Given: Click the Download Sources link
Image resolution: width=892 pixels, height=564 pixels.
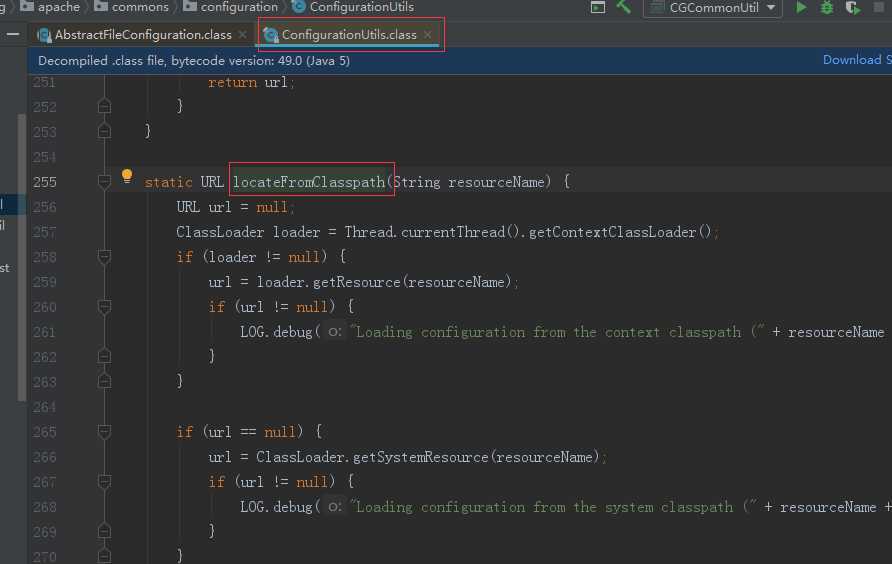Looking at the screenshot, I should tap(857, 60).
